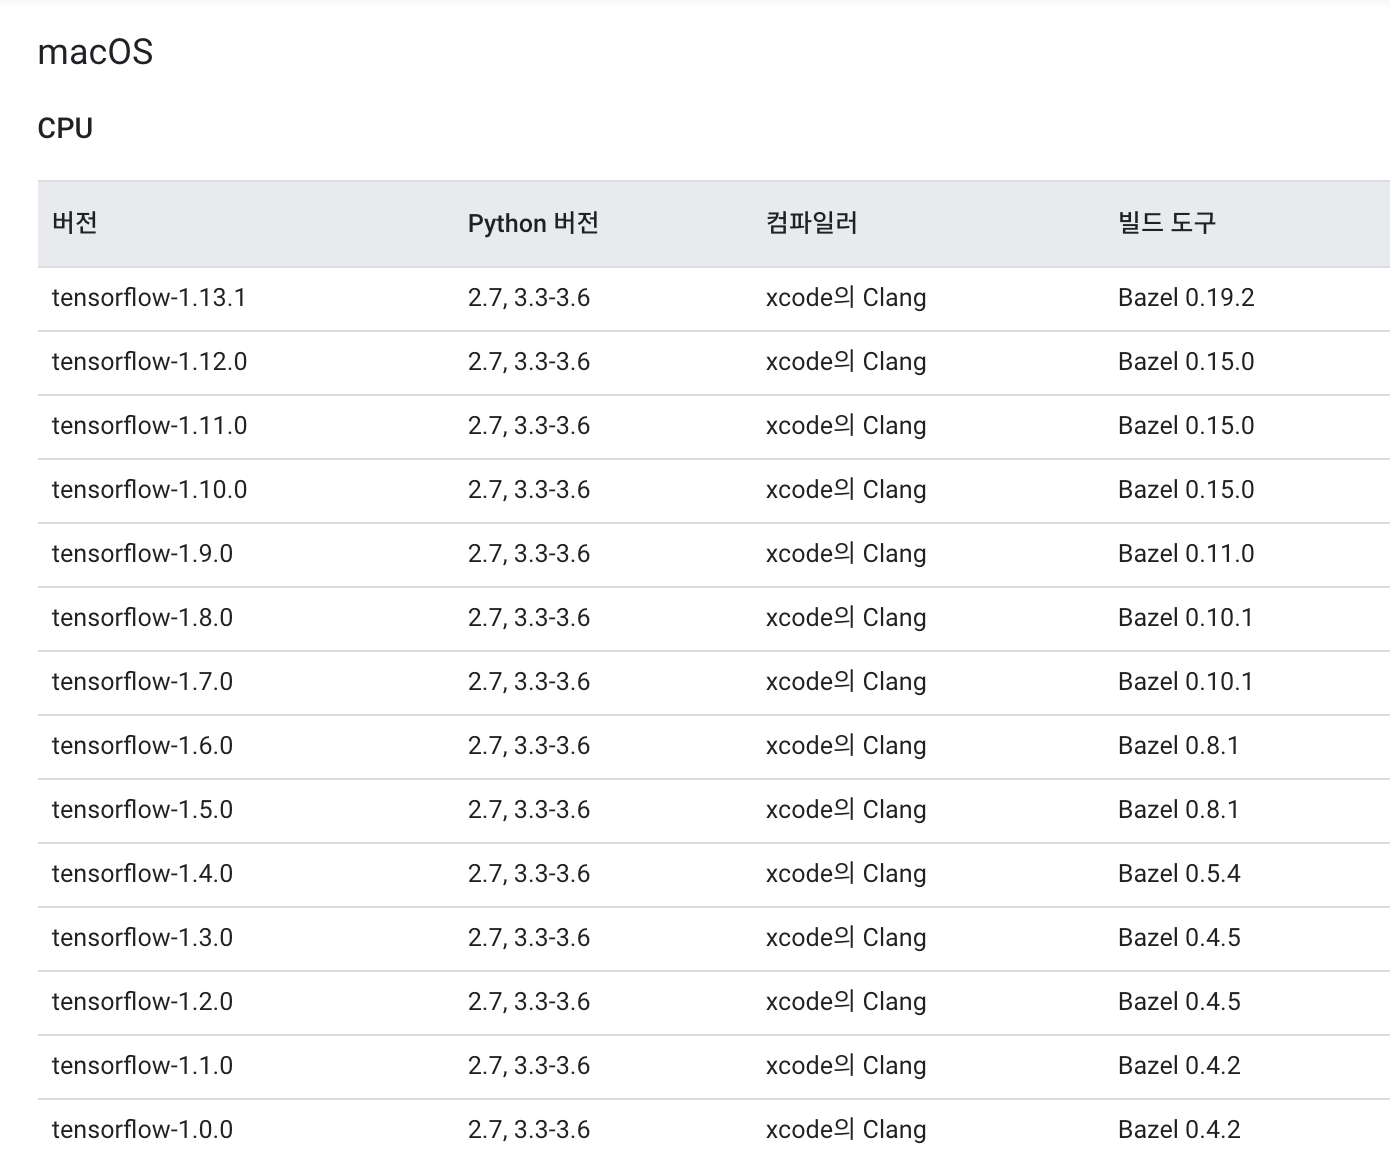Click the 빌드 도구 column header

(1166, 222)
